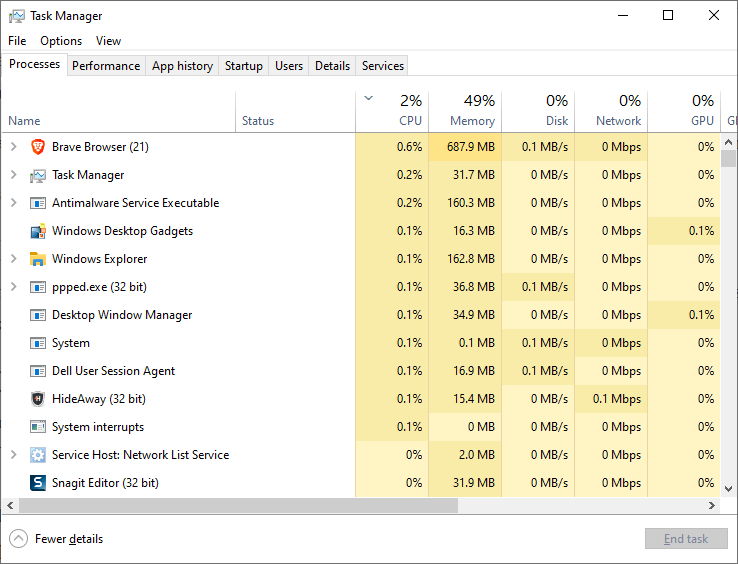The height and width of the screenshot is (564, 738).
Task: Click the horizontal scrollbar left arrow
Action: tap(10, 506)
